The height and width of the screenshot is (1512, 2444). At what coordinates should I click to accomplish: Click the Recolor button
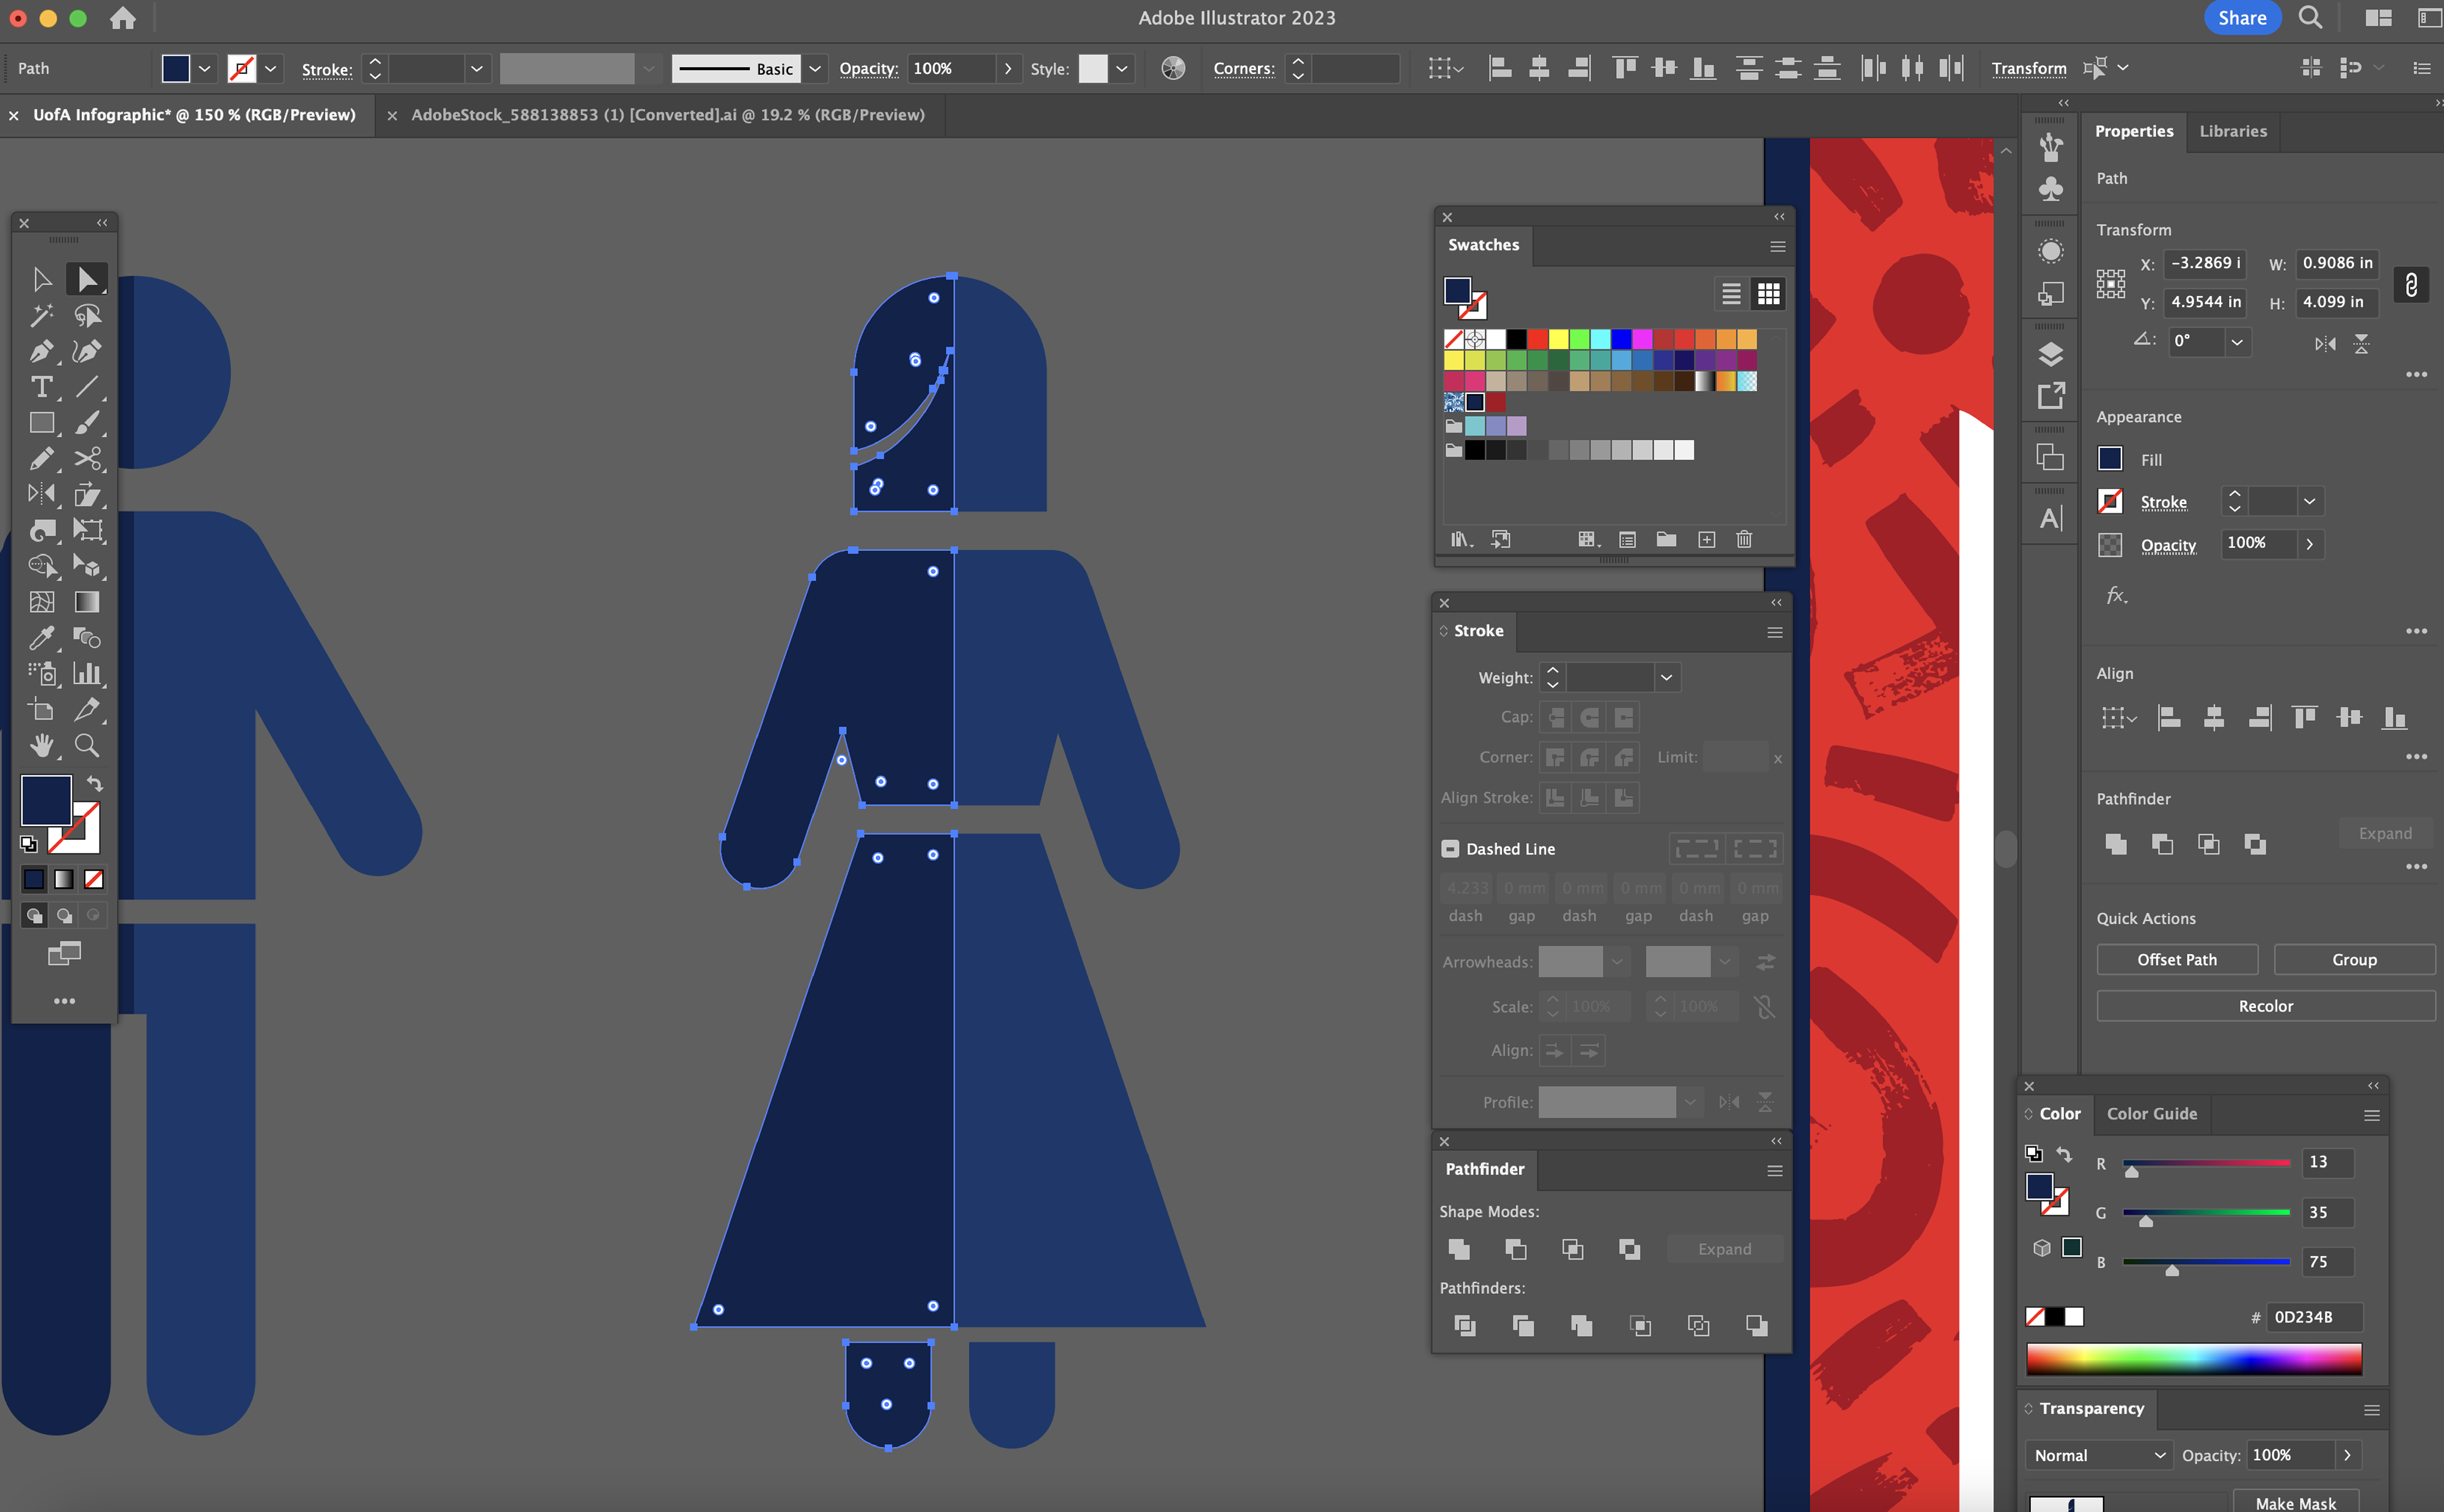pos(2265,1006)
